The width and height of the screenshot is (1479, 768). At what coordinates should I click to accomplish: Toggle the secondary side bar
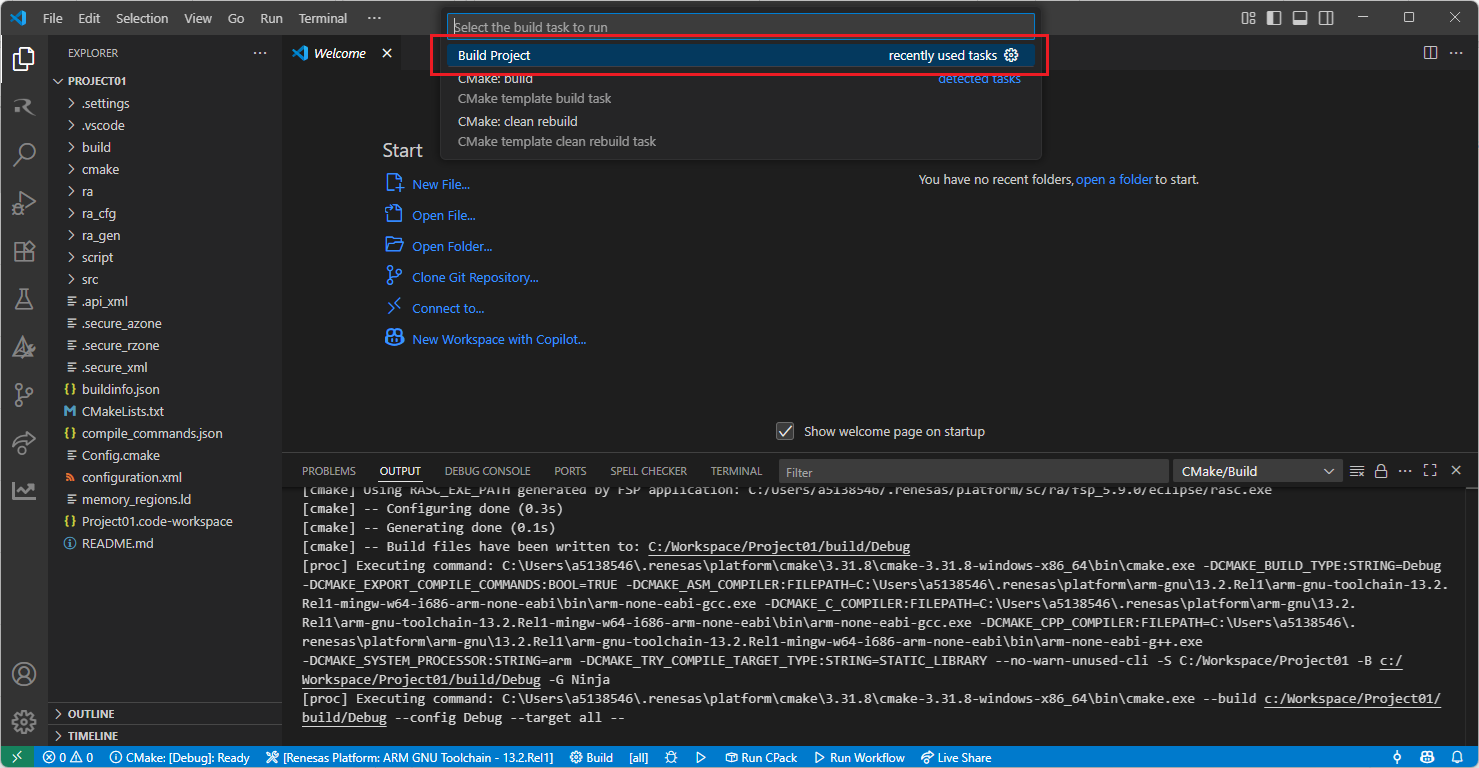(1326, 18)
